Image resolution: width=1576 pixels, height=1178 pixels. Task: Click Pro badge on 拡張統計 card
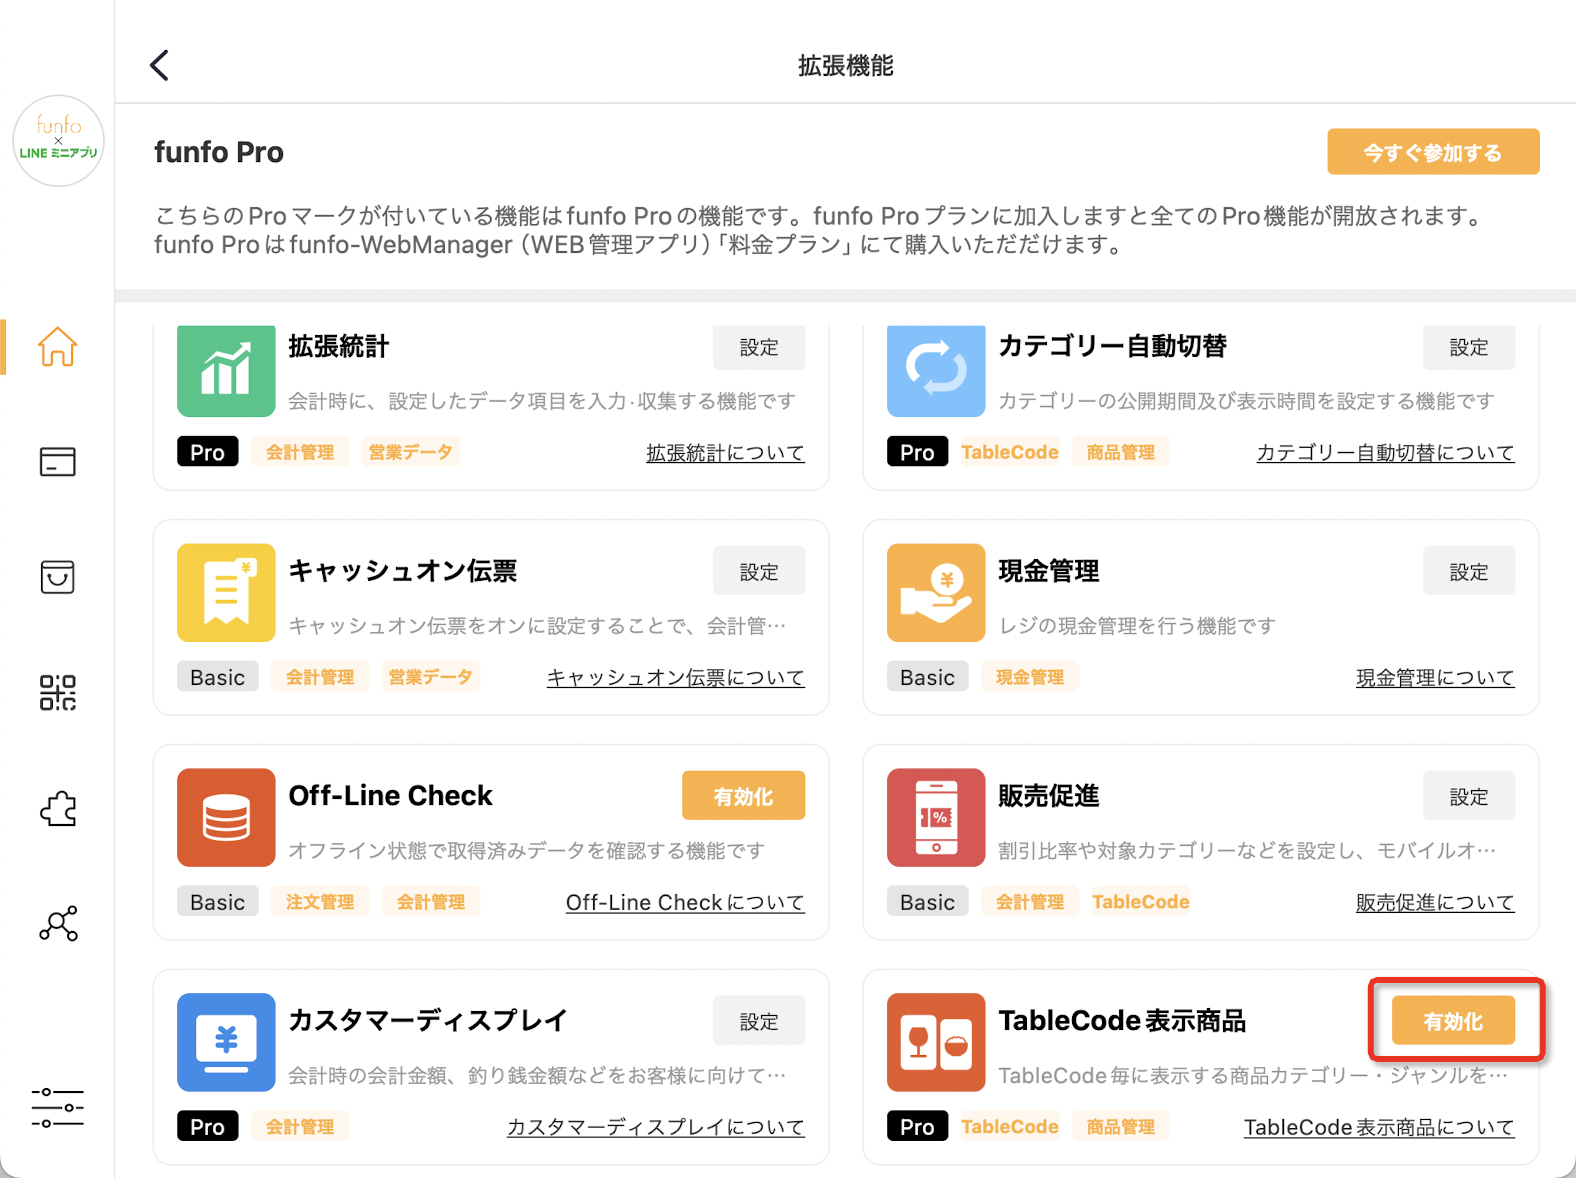pyautogui.click(x=208, y=452)
